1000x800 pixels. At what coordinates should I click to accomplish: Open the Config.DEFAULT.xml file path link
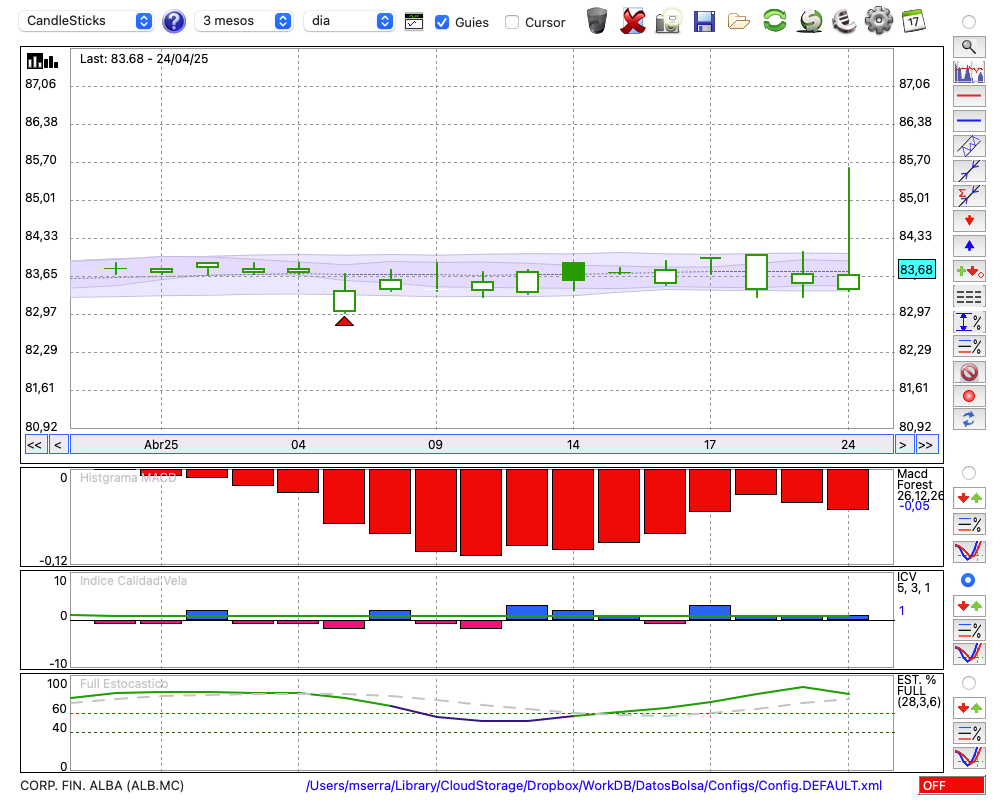pos(594,785)
